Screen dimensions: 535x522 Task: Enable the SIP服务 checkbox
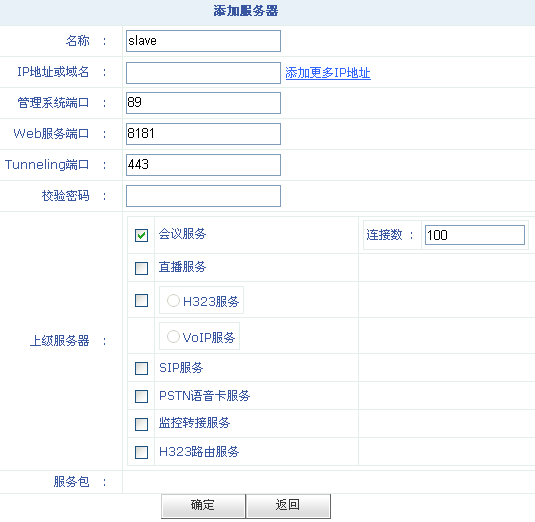pyautogui.click(x=141, y=368)
